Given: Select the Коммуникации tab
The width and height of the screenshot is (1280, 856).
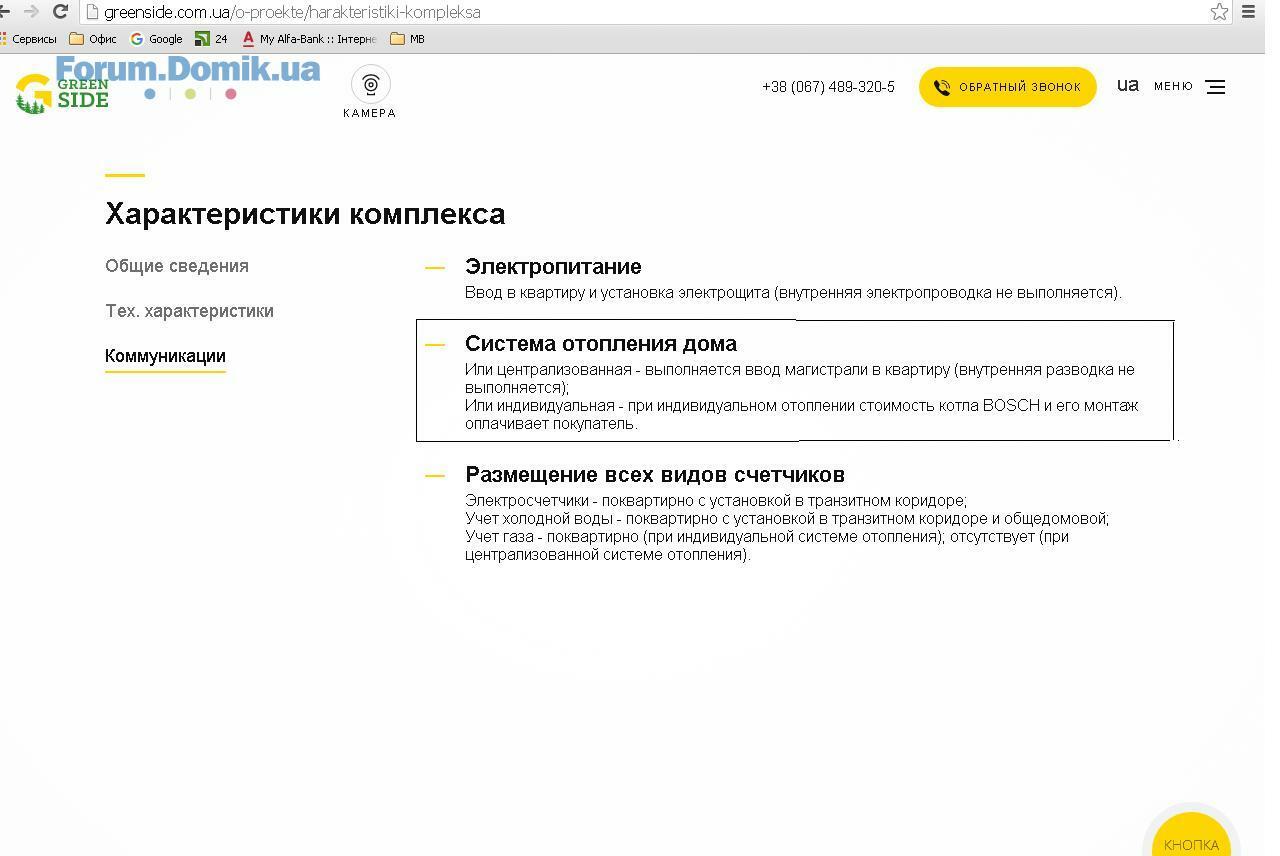Looking at the screenshot, I should click(x=165, y=356).
